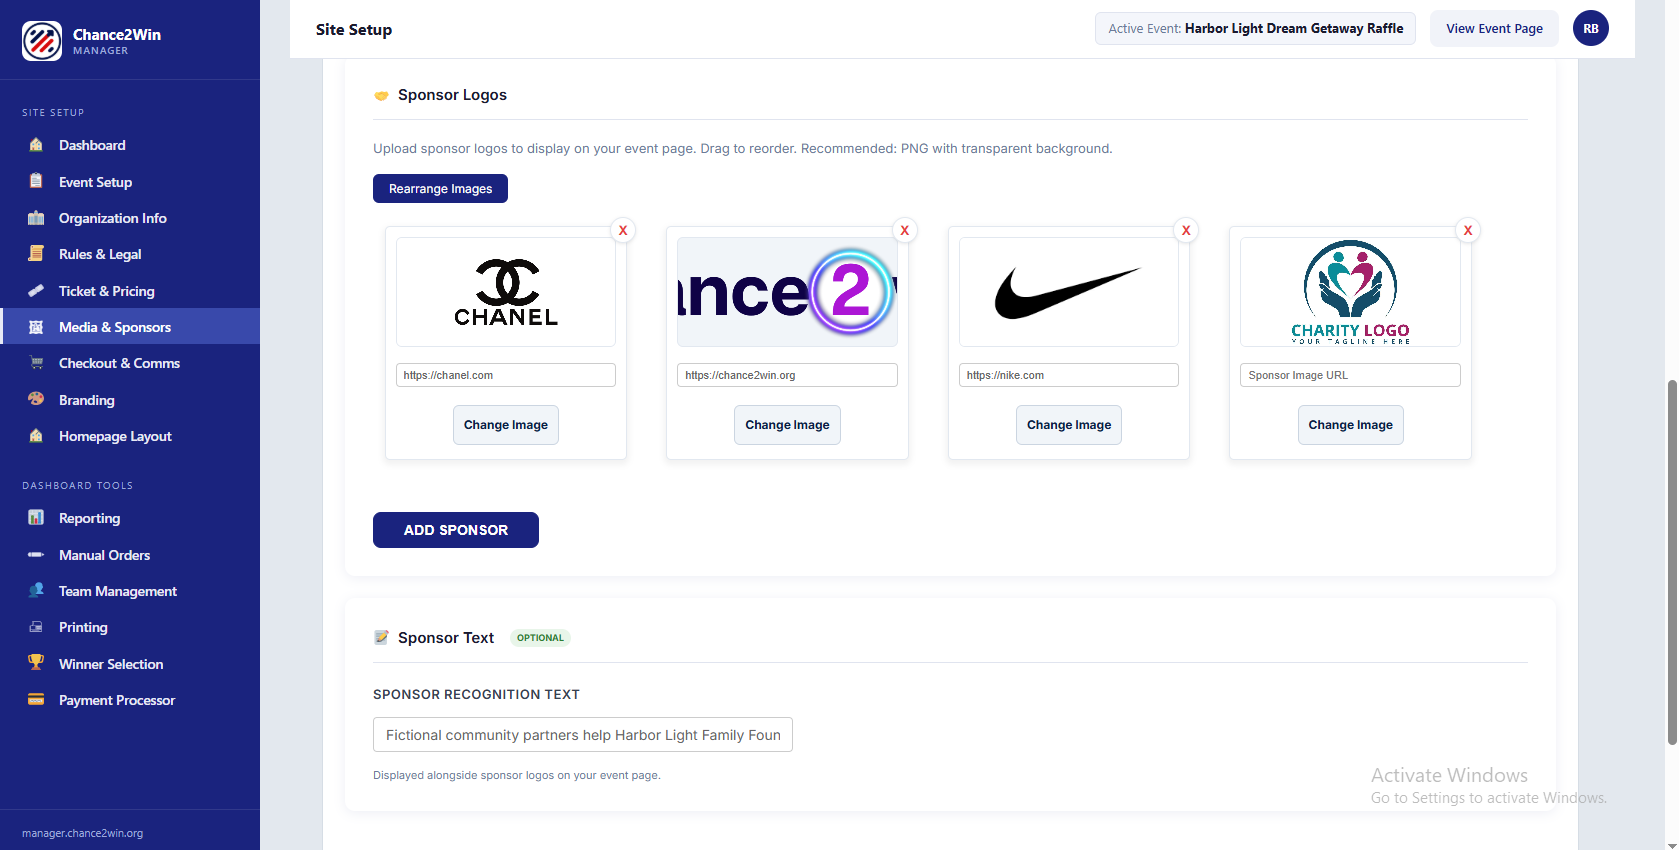Open Reporting in dashboard tools
This screenshot has width=1679, height=850.
point(130,518)
